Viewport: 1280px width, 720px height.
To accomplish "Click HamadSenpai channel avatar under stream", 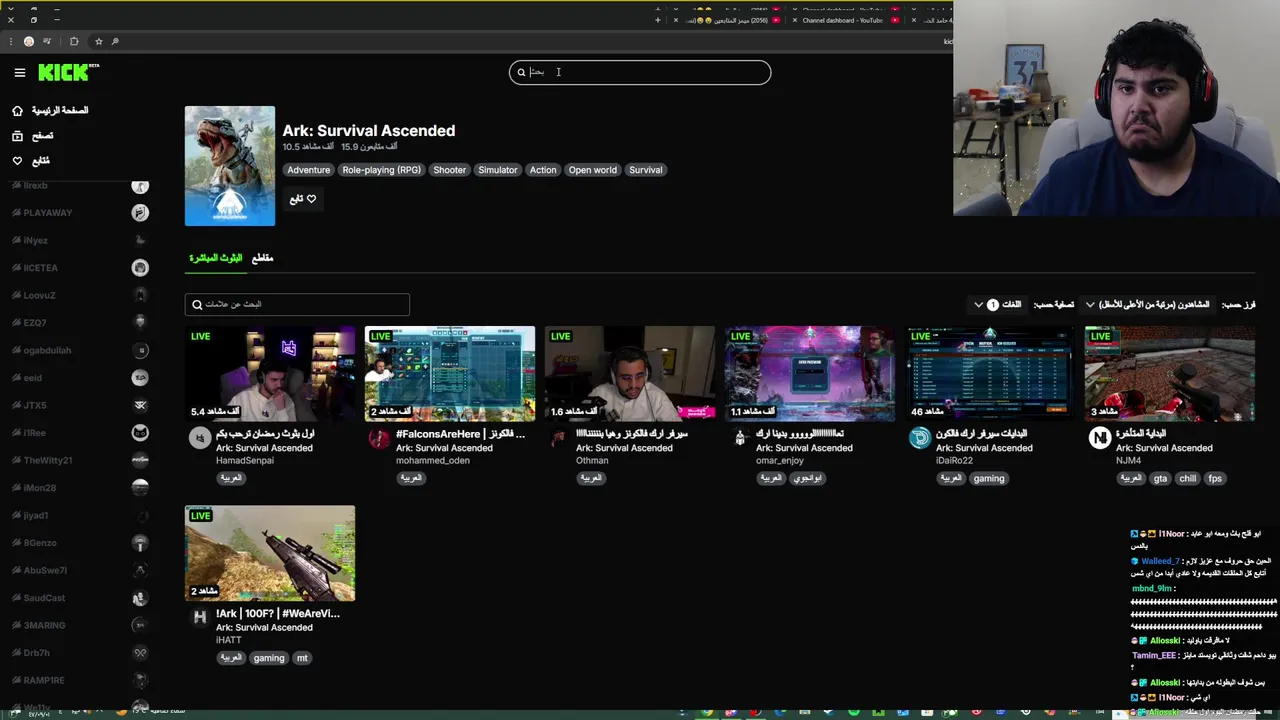I will point(200,438).
